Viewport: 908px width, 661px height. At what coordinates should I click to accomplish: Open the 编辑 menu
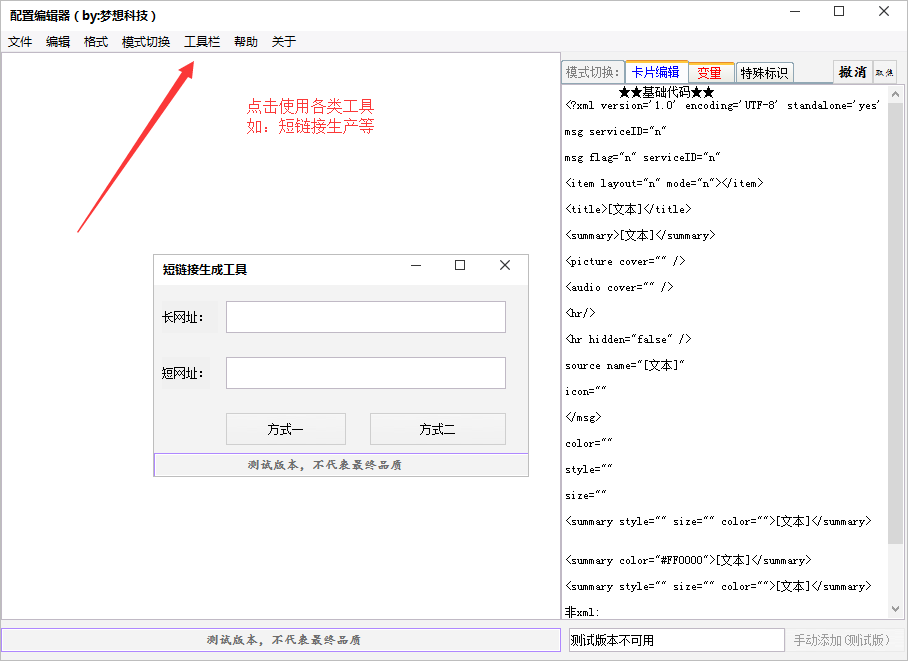(57, 41)
